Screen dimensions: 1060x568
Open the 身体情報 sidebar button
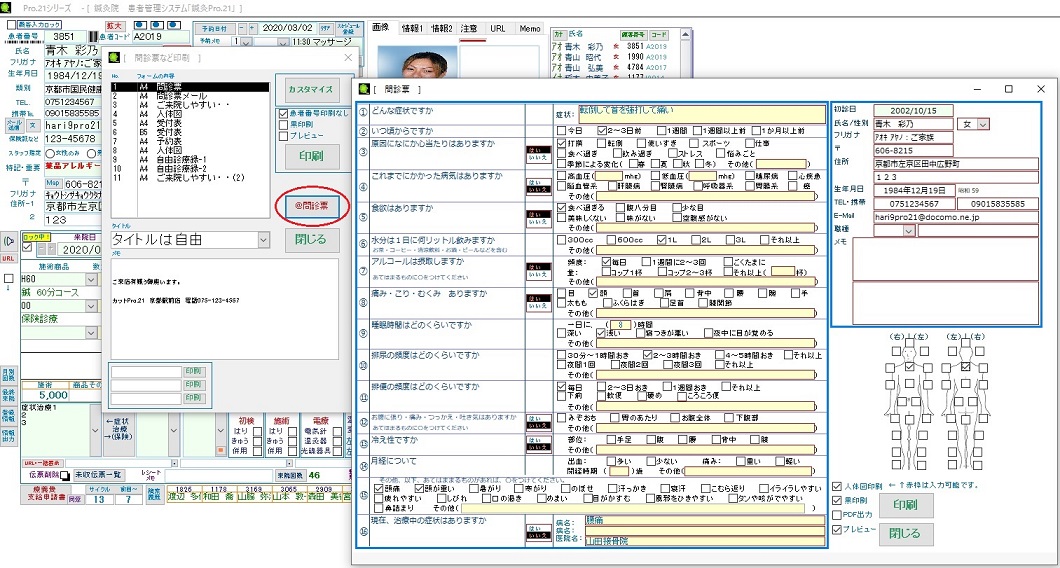pyautogui.click(x=8, y=415)
